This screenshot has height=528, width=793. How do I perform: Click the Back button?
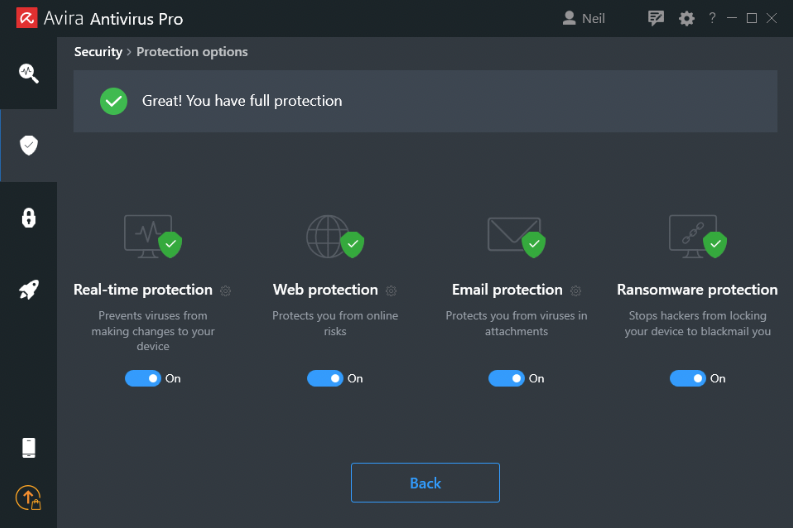tap(425, 483)
